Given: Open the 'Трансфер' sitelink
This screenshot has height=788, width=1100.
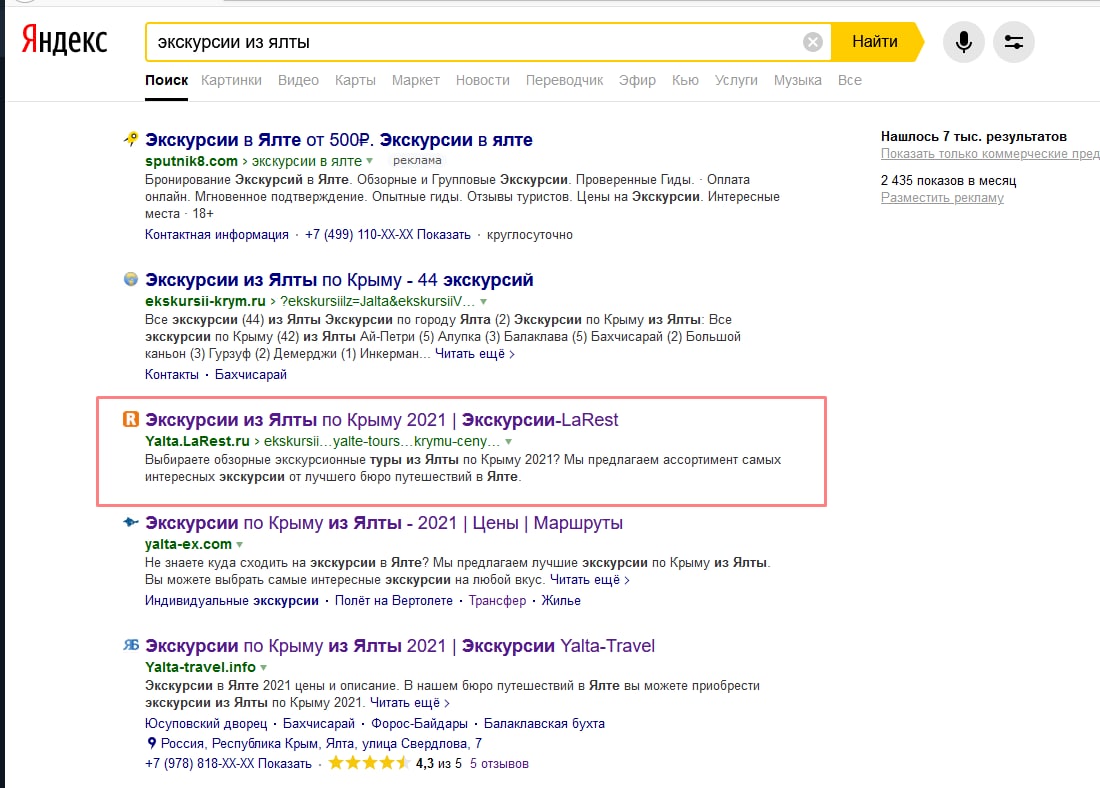Looking at the screenshot, I should pos(497,601).
